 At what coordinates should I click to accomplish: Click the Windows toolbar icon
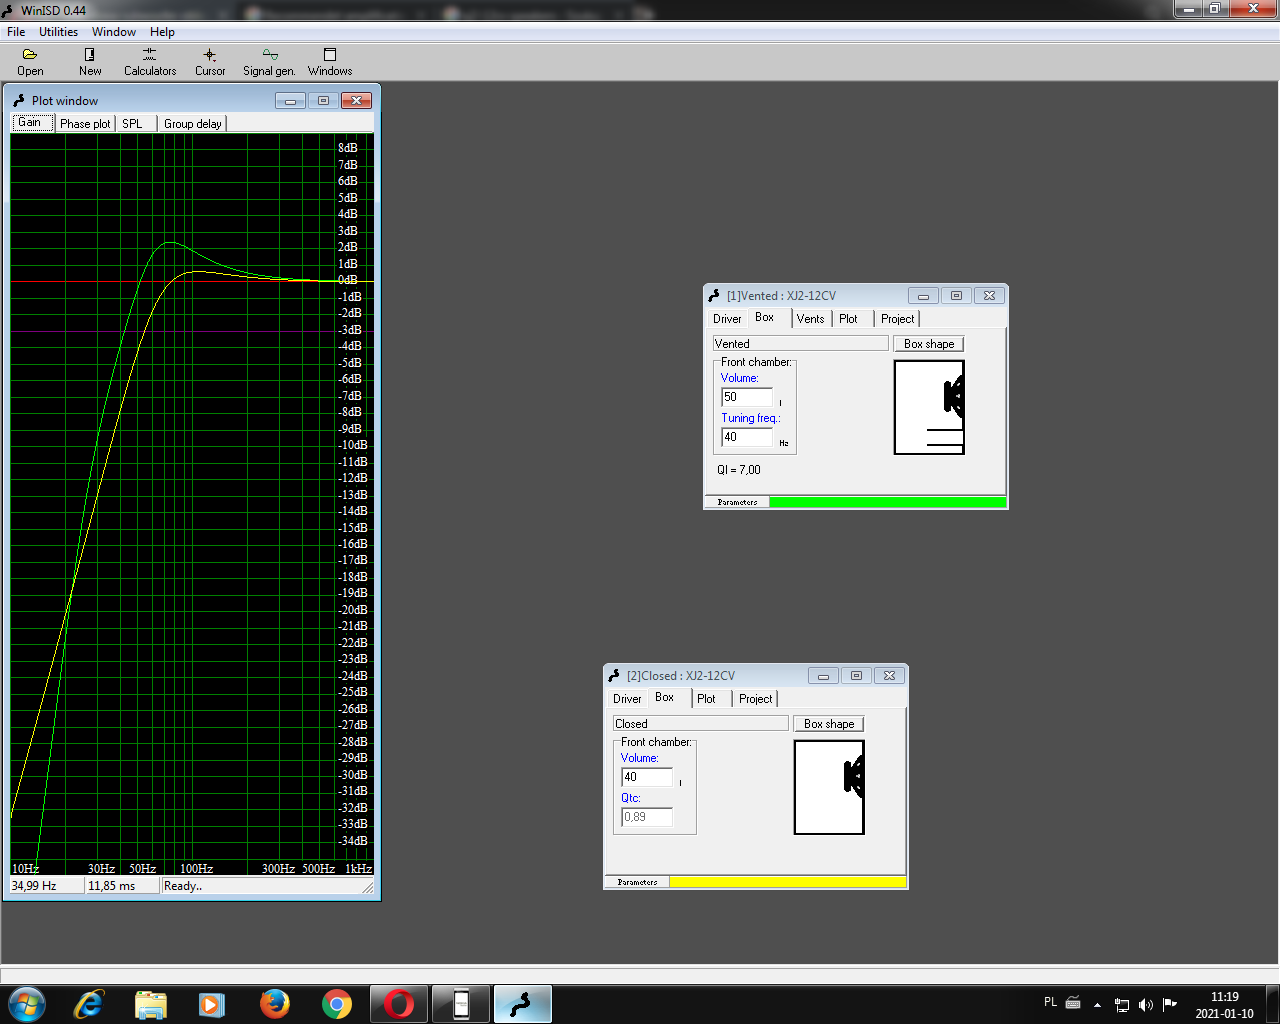(330, 61)
